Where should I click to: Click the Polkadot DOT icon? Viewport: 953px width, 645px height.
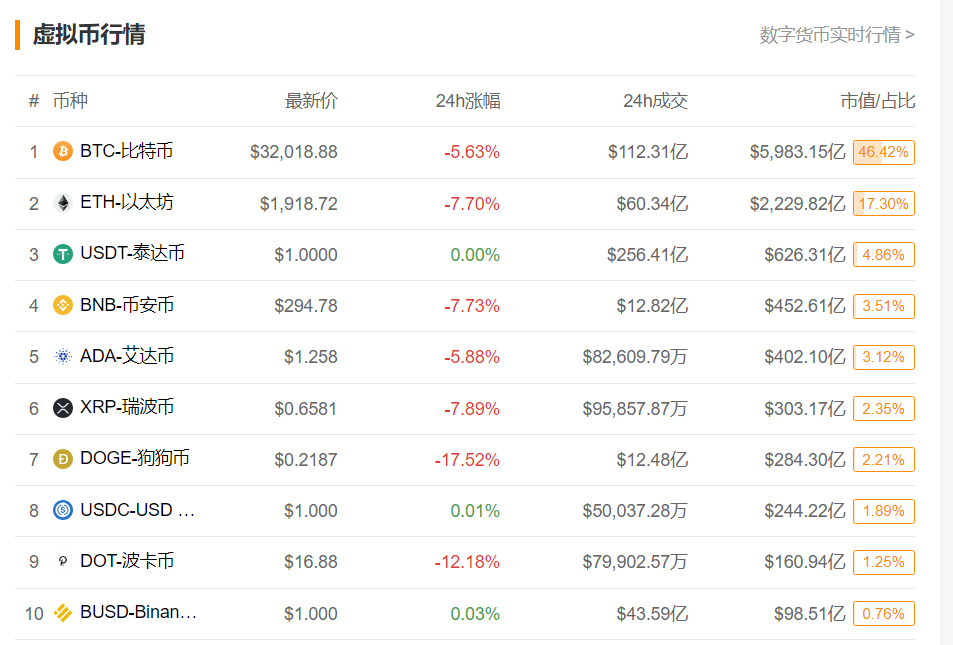63,562
